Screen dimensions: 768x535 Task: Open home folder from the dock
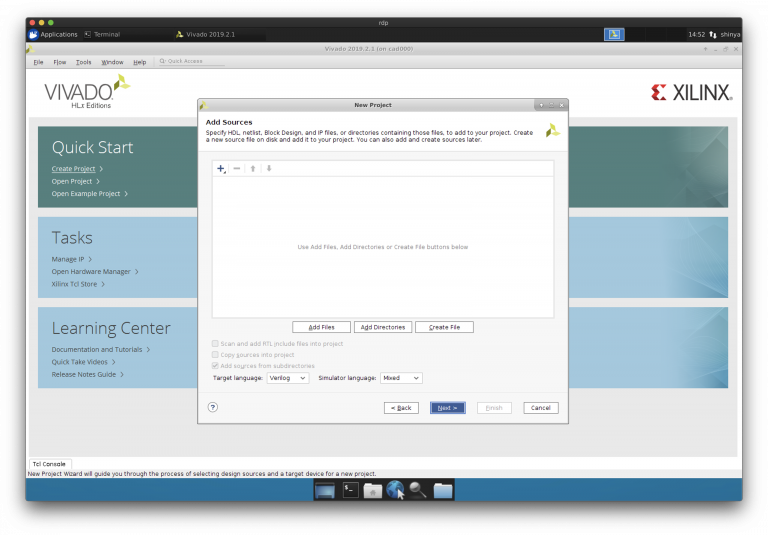[373, 490]
